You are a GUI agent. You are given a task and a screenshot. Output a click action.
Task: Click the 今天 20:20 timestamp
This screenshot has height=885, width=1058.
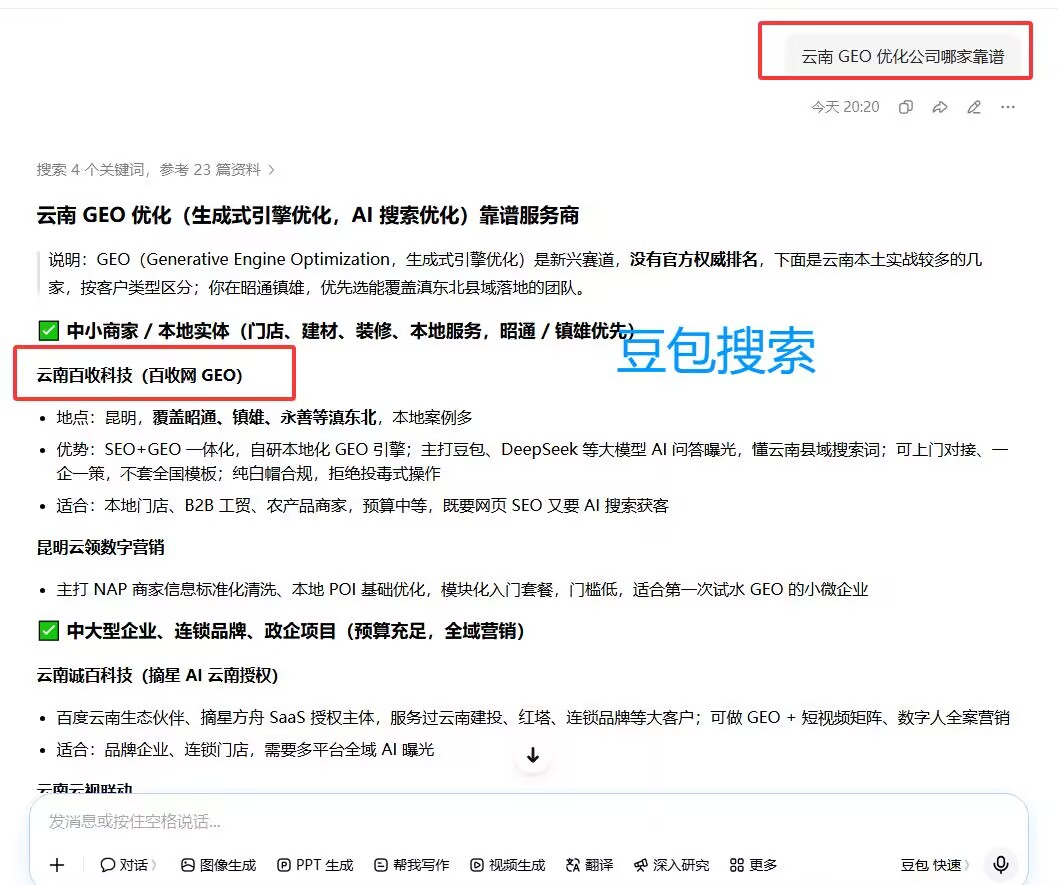(845, 107)
